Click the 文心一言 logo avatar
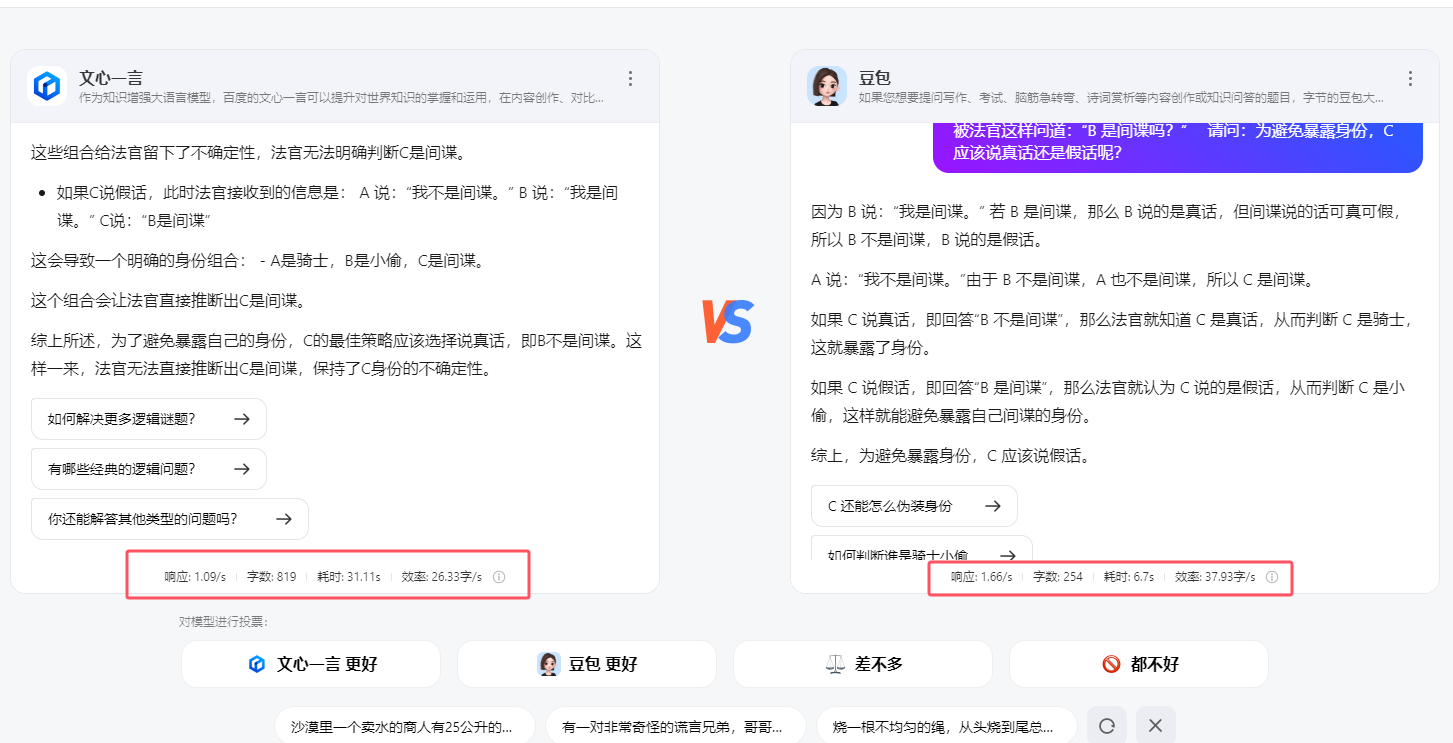Viewport: 1453px width, 743px height. [47, 86]
